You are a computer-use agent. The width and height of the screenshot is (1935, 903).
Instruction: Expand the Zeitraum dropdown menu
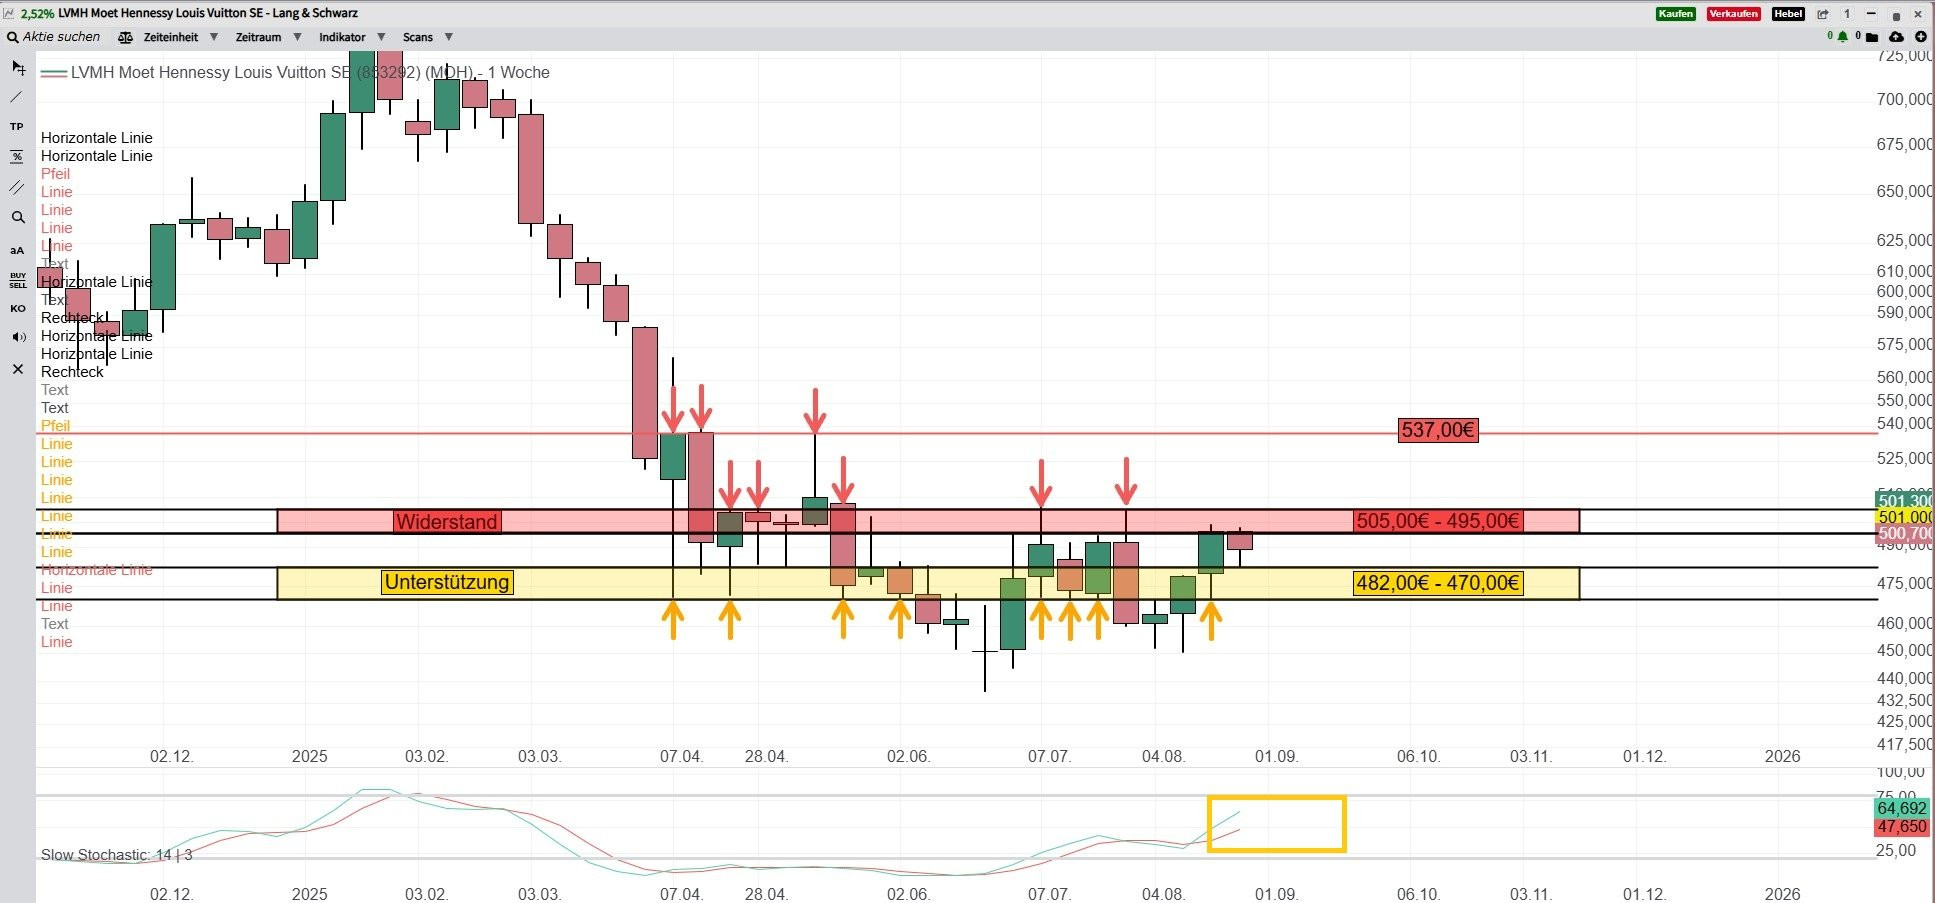tap(258, 37)
